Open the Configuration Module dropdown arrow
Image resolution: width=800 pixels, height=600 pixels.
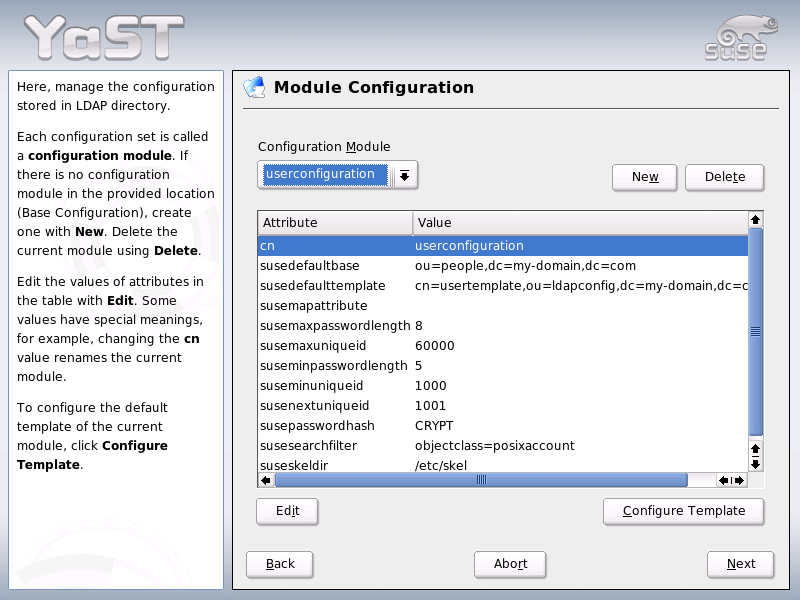tap(405, 176)
